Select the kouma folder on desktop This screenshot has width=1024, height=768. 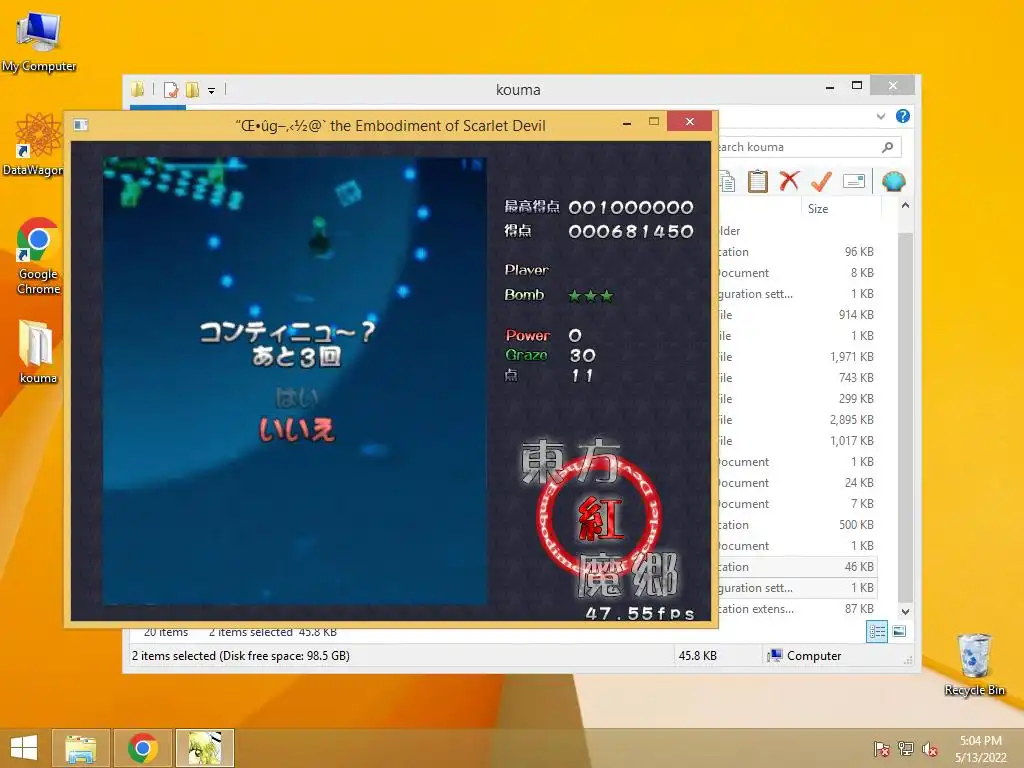coord(38,351)
